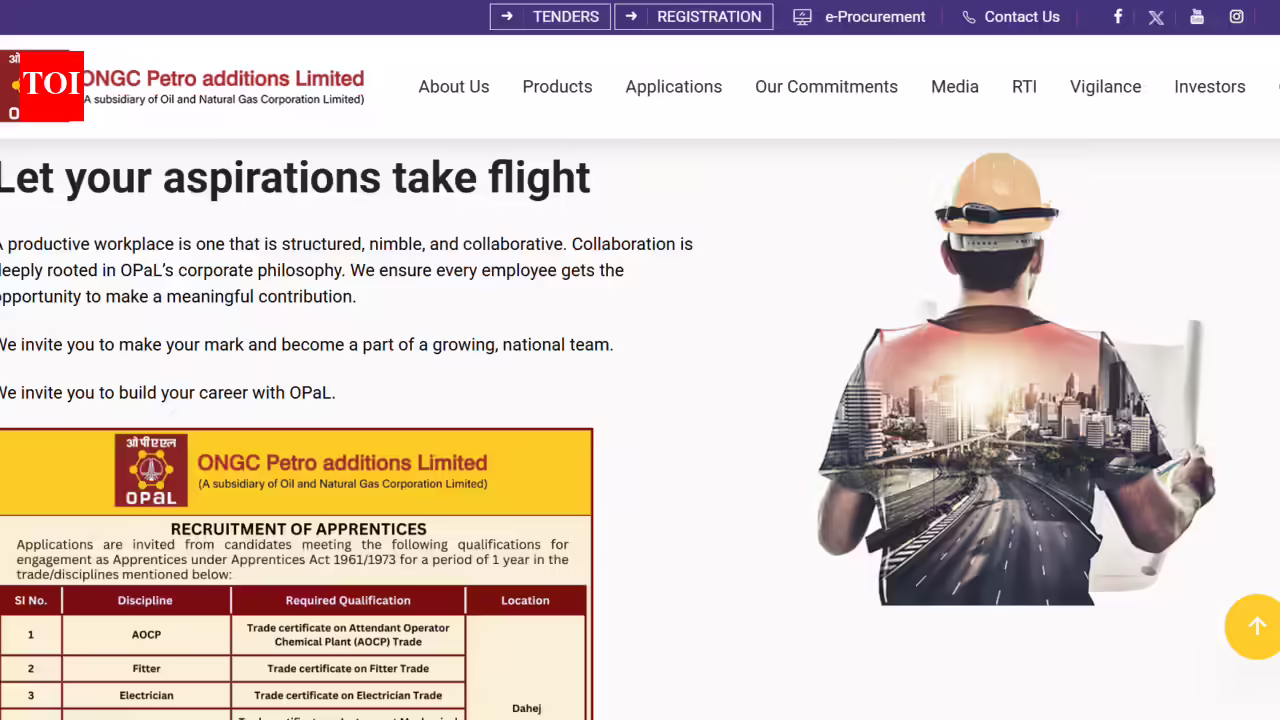Open the X (Twitter) social icon
This screenshot has width=1280, height=720.
(x=1156, y=17)
